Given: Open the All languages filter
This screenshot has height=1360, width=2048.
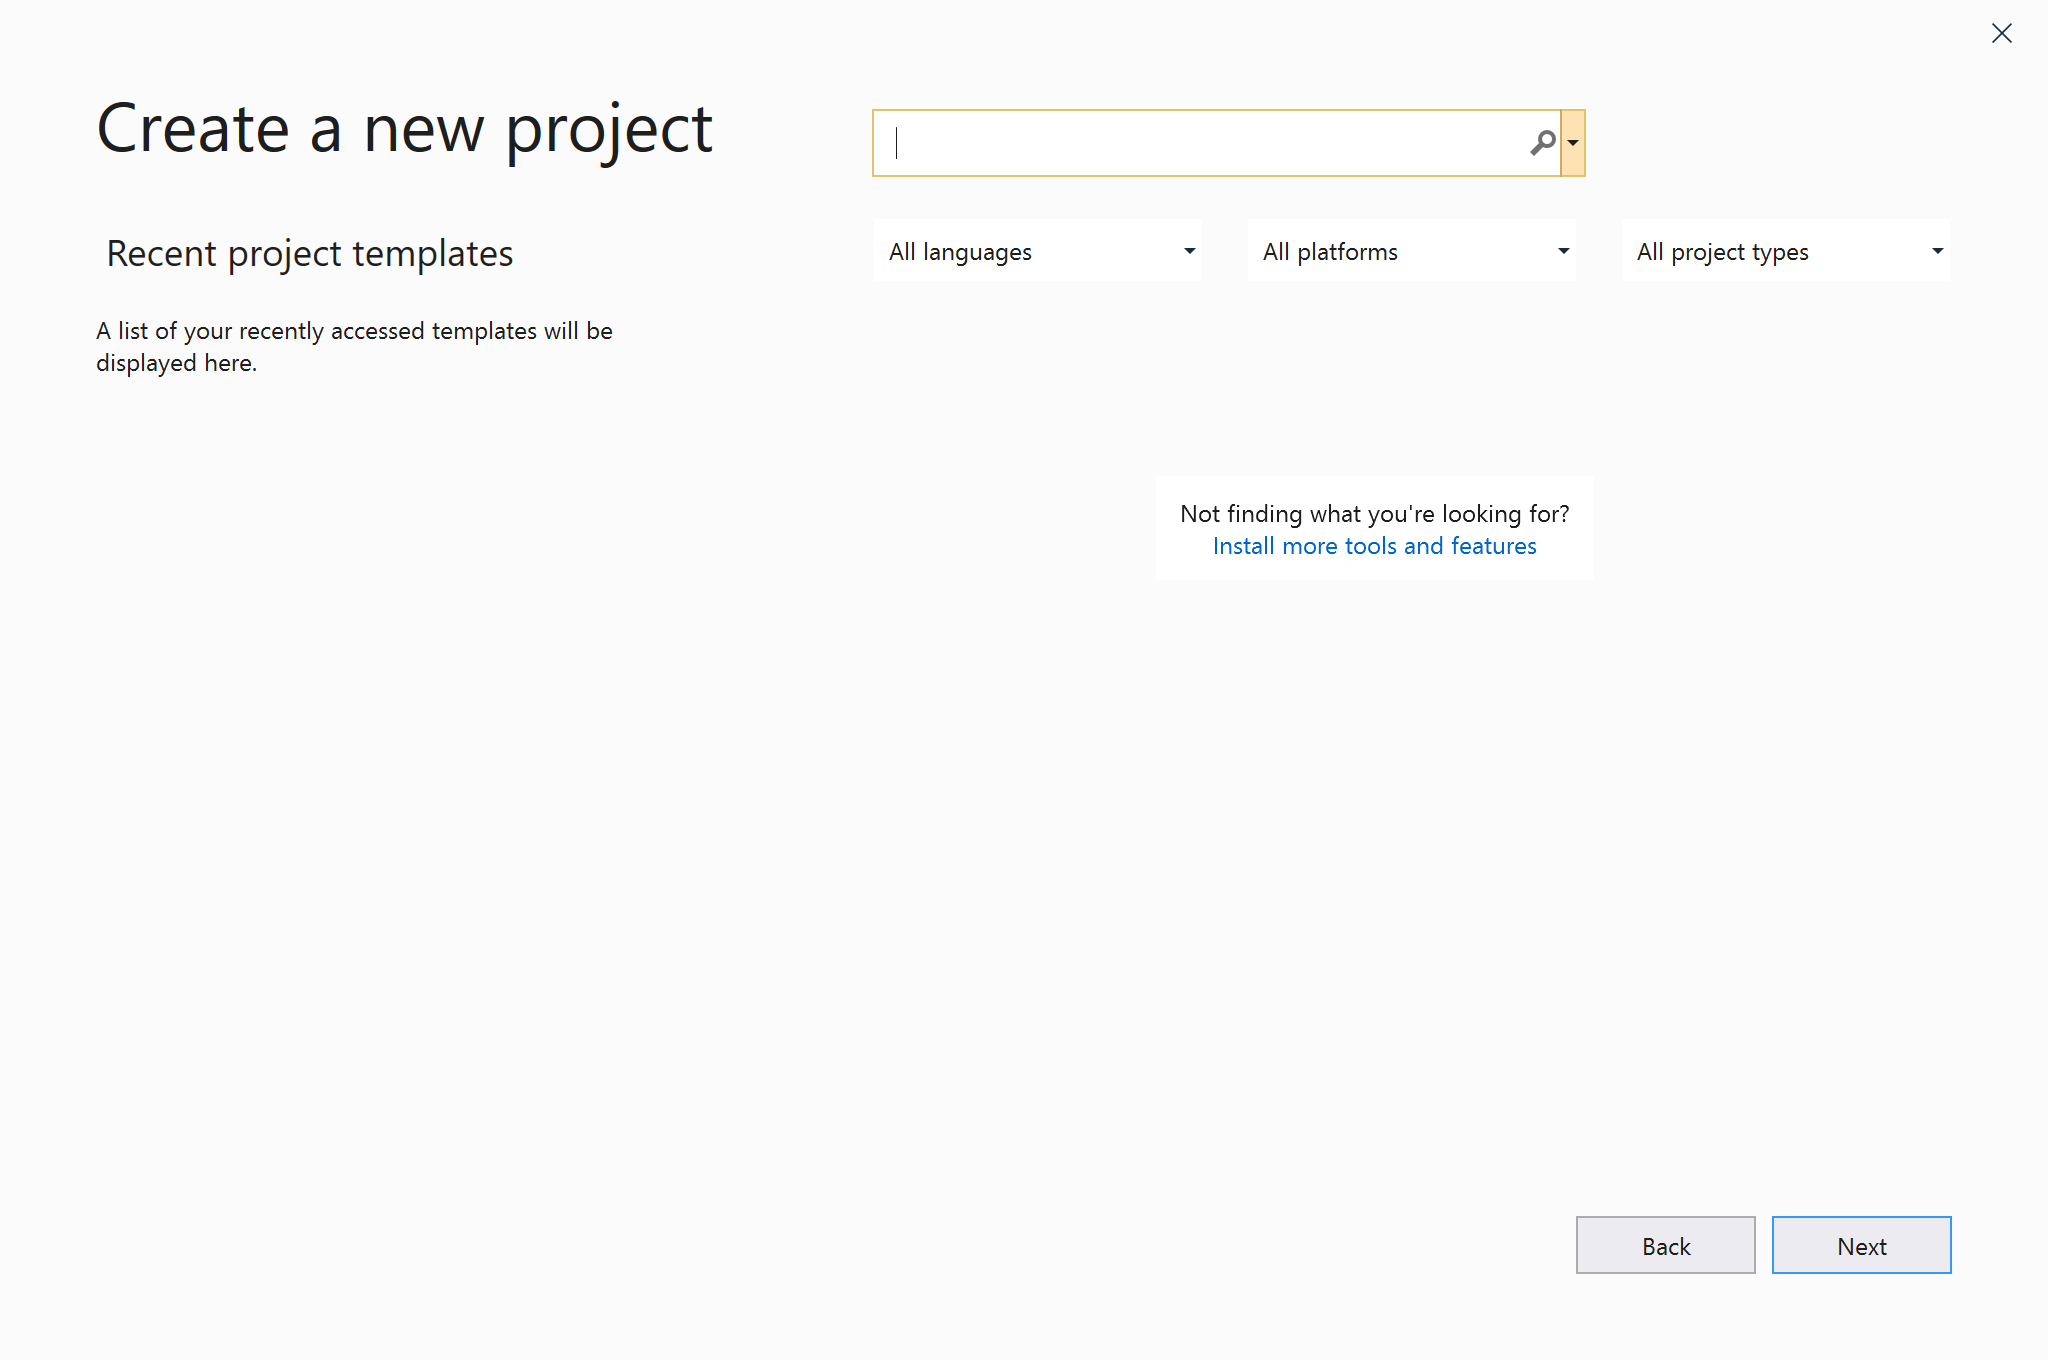Looking at the screenshot, I should (1037, 251).
